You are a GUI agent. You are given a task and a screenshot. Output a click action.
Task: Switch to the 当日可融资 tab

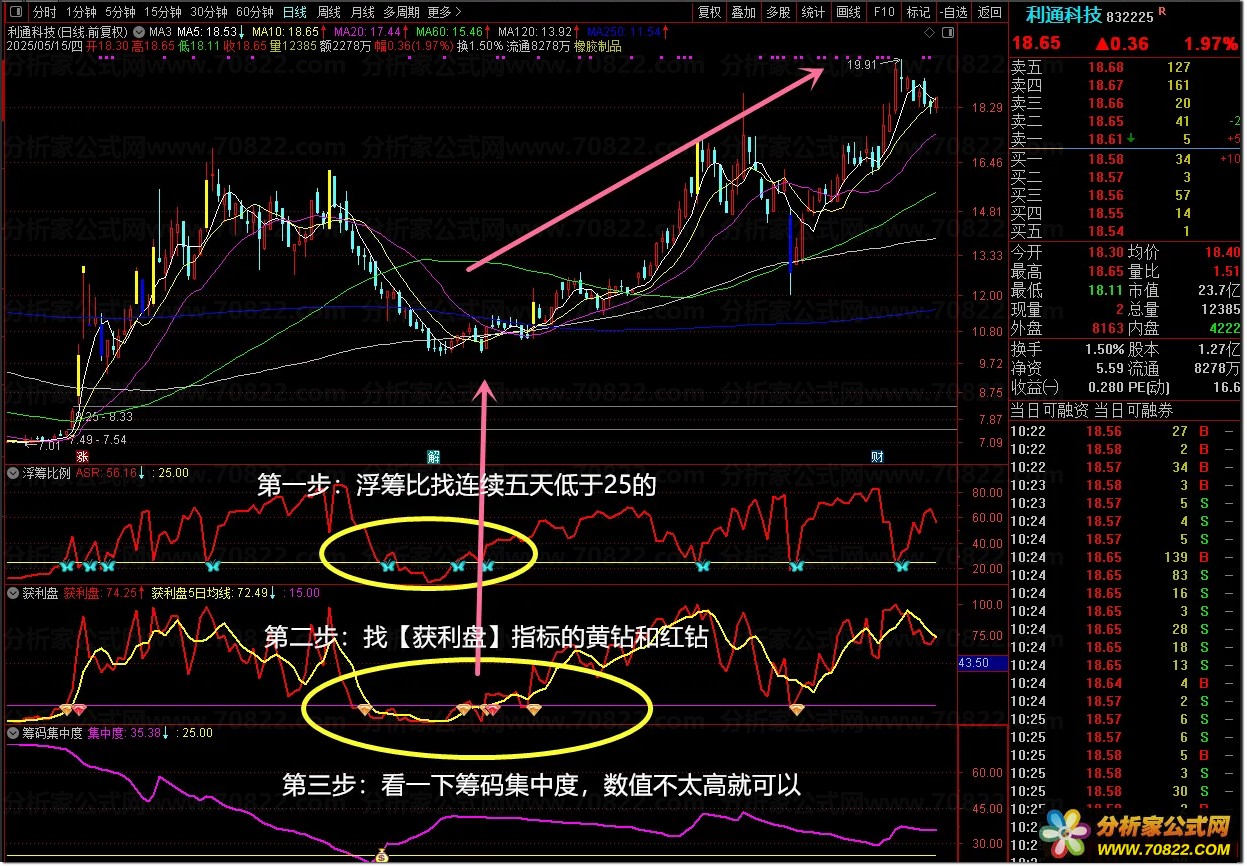point(1051,411)
